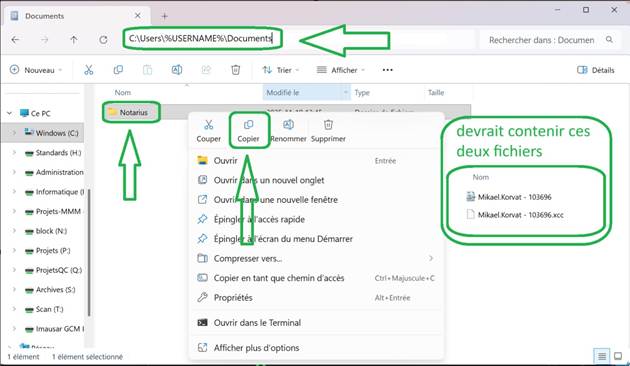This screenshot has width=630, height=366.
Task: Open the Trier sort dropdown
Action: pyautogui.click(x=281, y=70)
